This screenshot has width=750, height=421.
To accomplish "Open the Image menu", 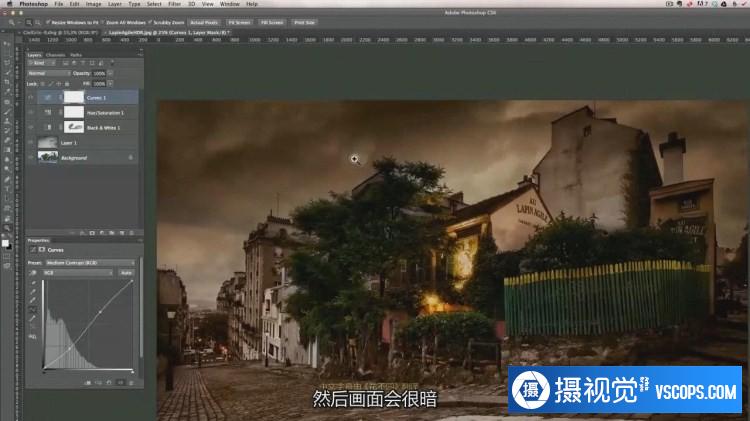I will point(93,4).
